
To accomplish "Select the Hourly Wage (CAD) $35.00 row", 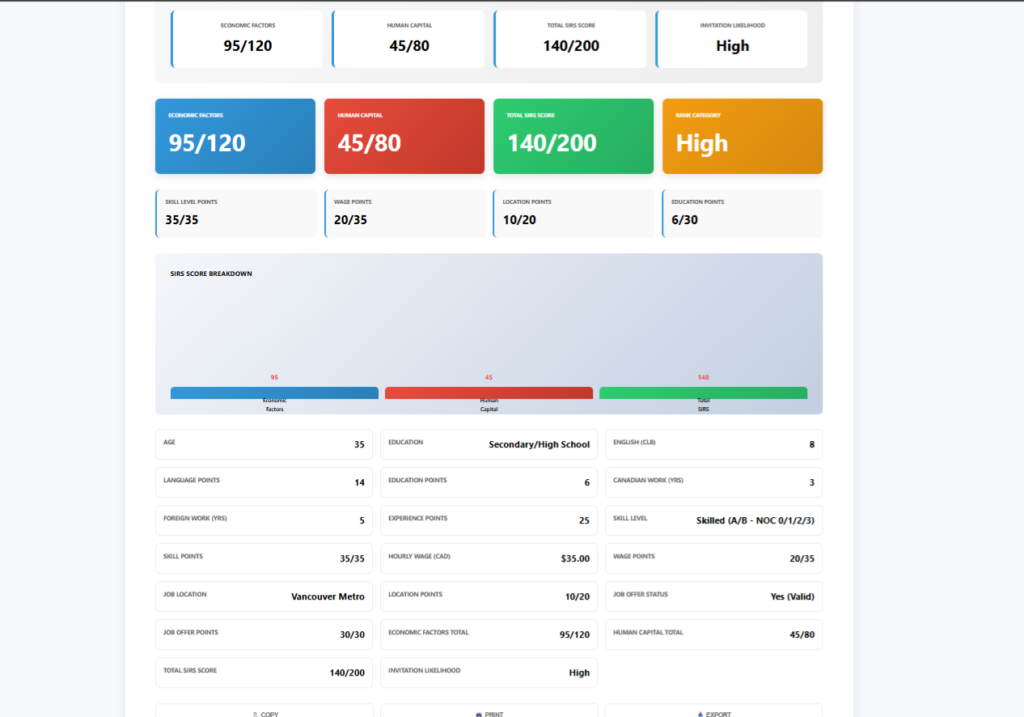I will coord(488,558).
